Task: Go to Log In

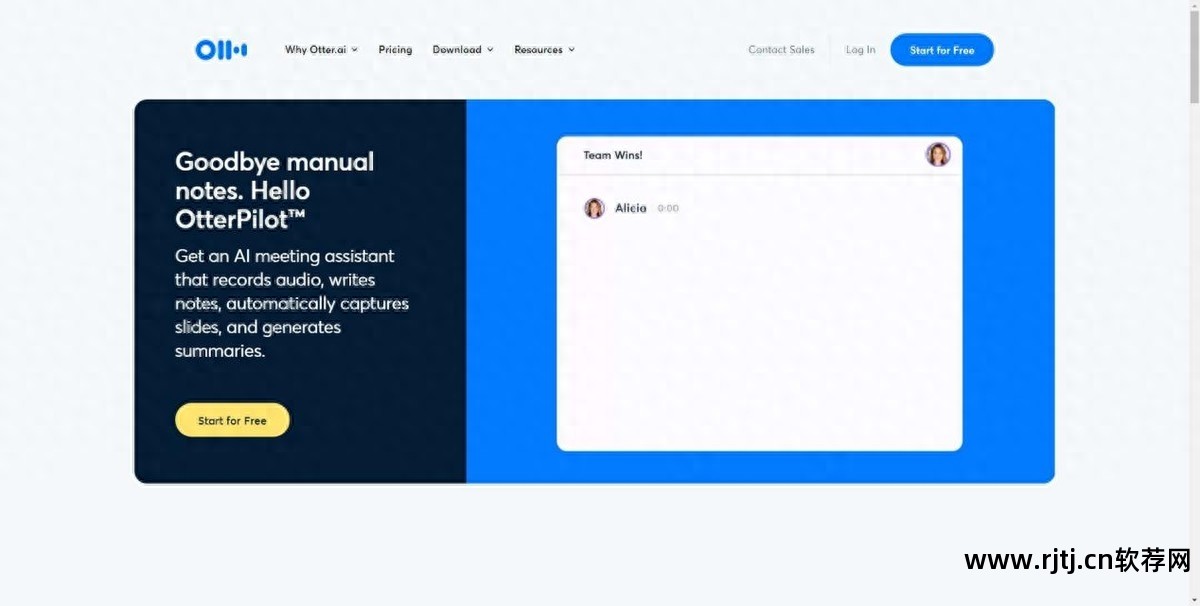Action: coord(860,50)
